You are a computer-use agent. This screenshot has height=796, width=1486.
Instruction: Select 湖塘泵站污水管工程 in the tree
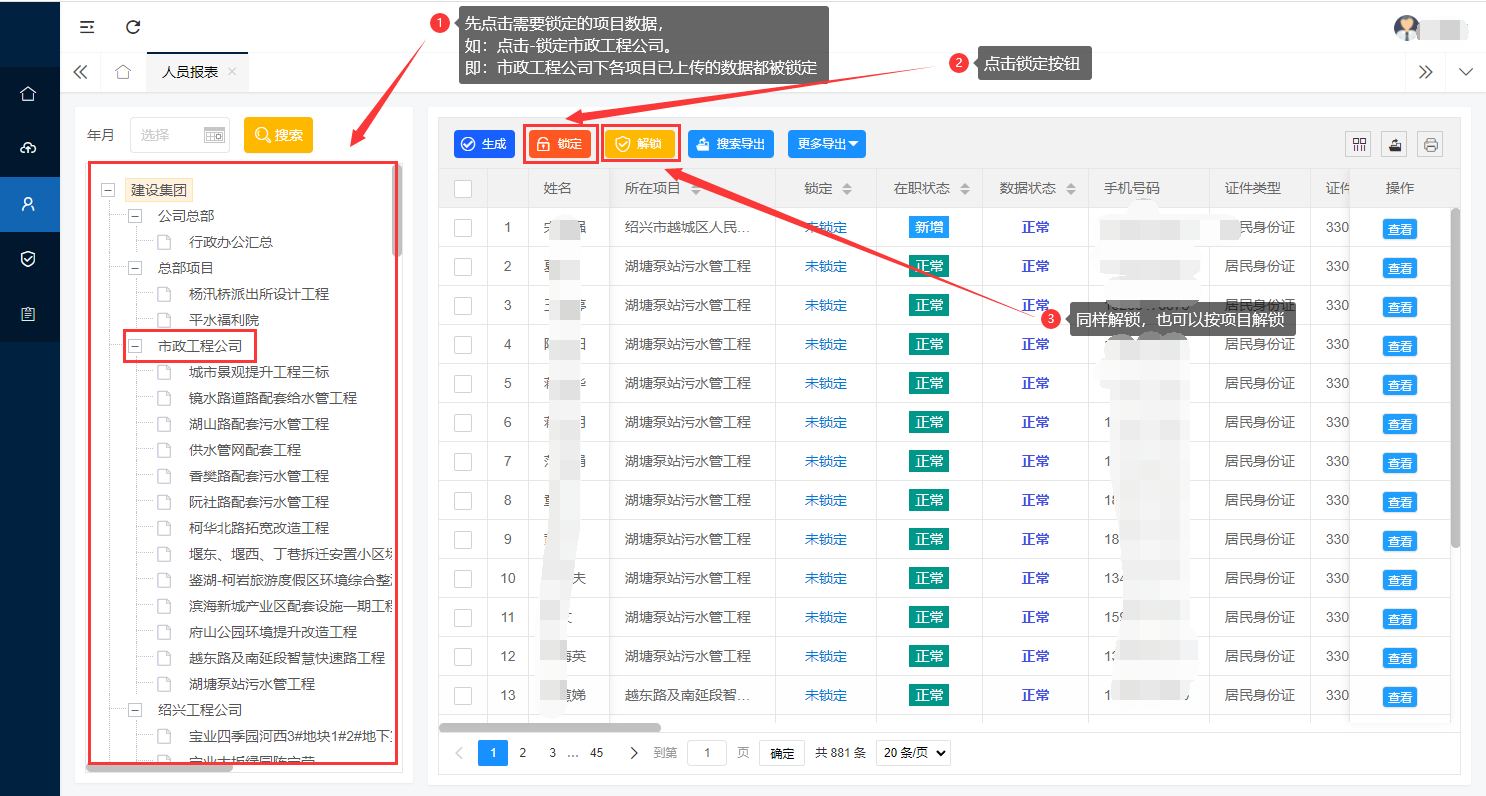pyautogui.click(x=252, y=684)
